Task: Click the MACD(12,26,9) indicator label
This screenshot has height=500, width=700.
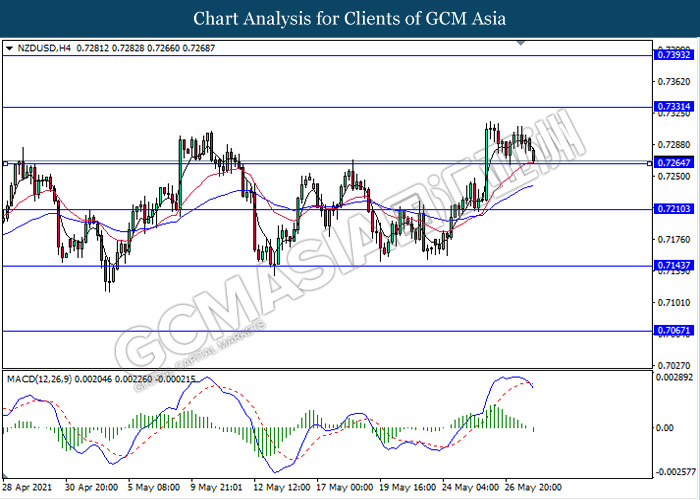Action: (39, 379)
